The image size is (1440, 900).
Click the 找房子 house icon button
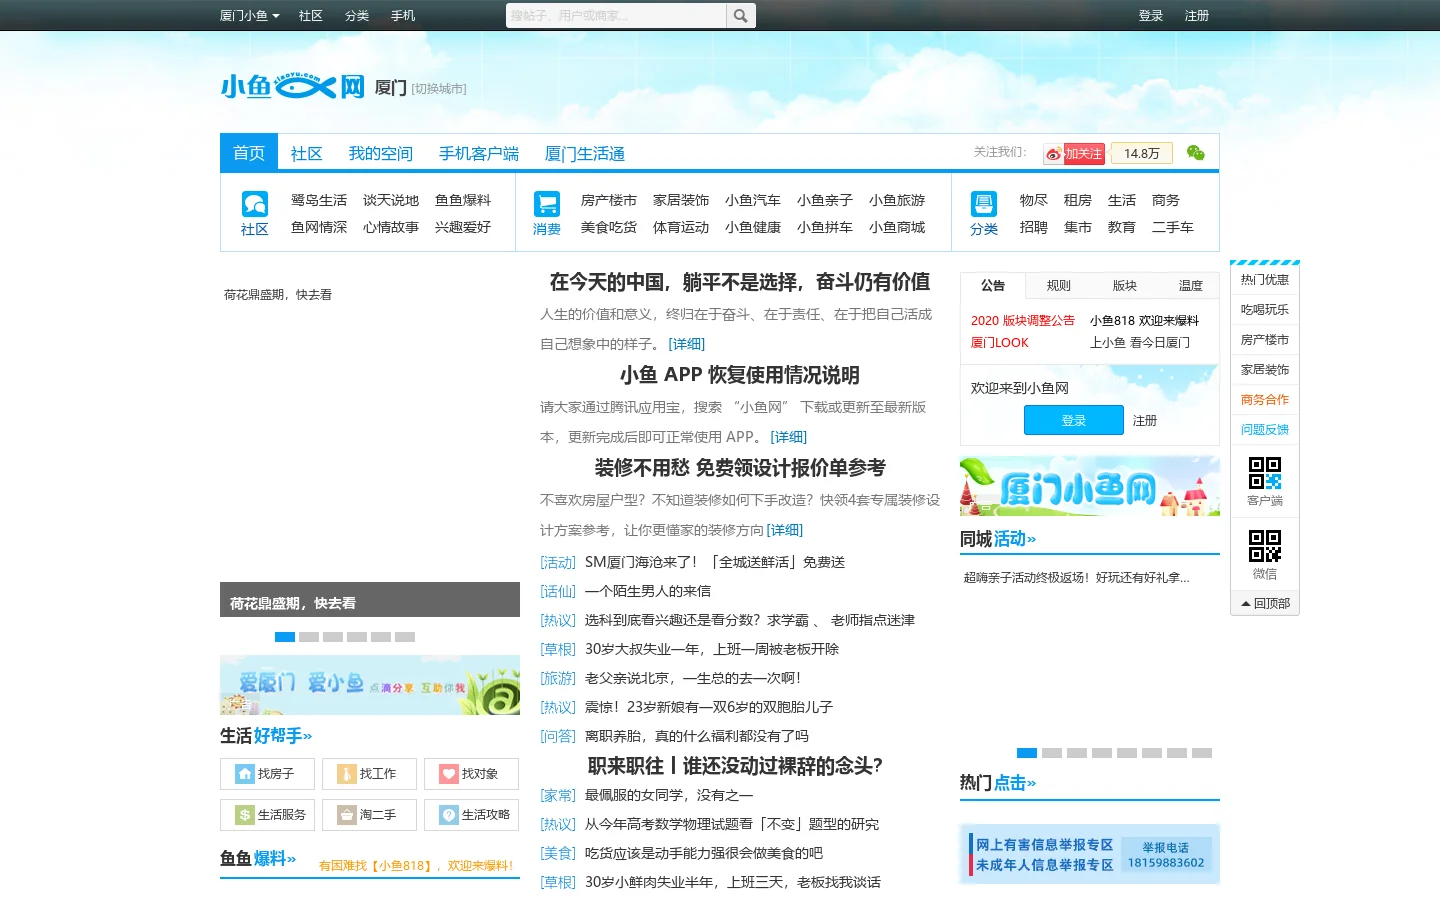point(267,774)
